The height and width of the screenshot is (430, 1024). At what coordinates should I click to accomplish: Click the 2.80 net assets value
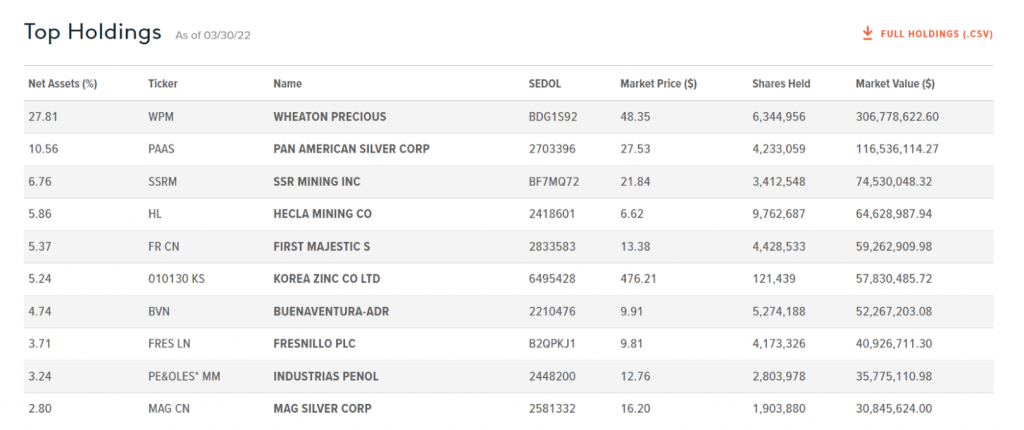point(38,408)
